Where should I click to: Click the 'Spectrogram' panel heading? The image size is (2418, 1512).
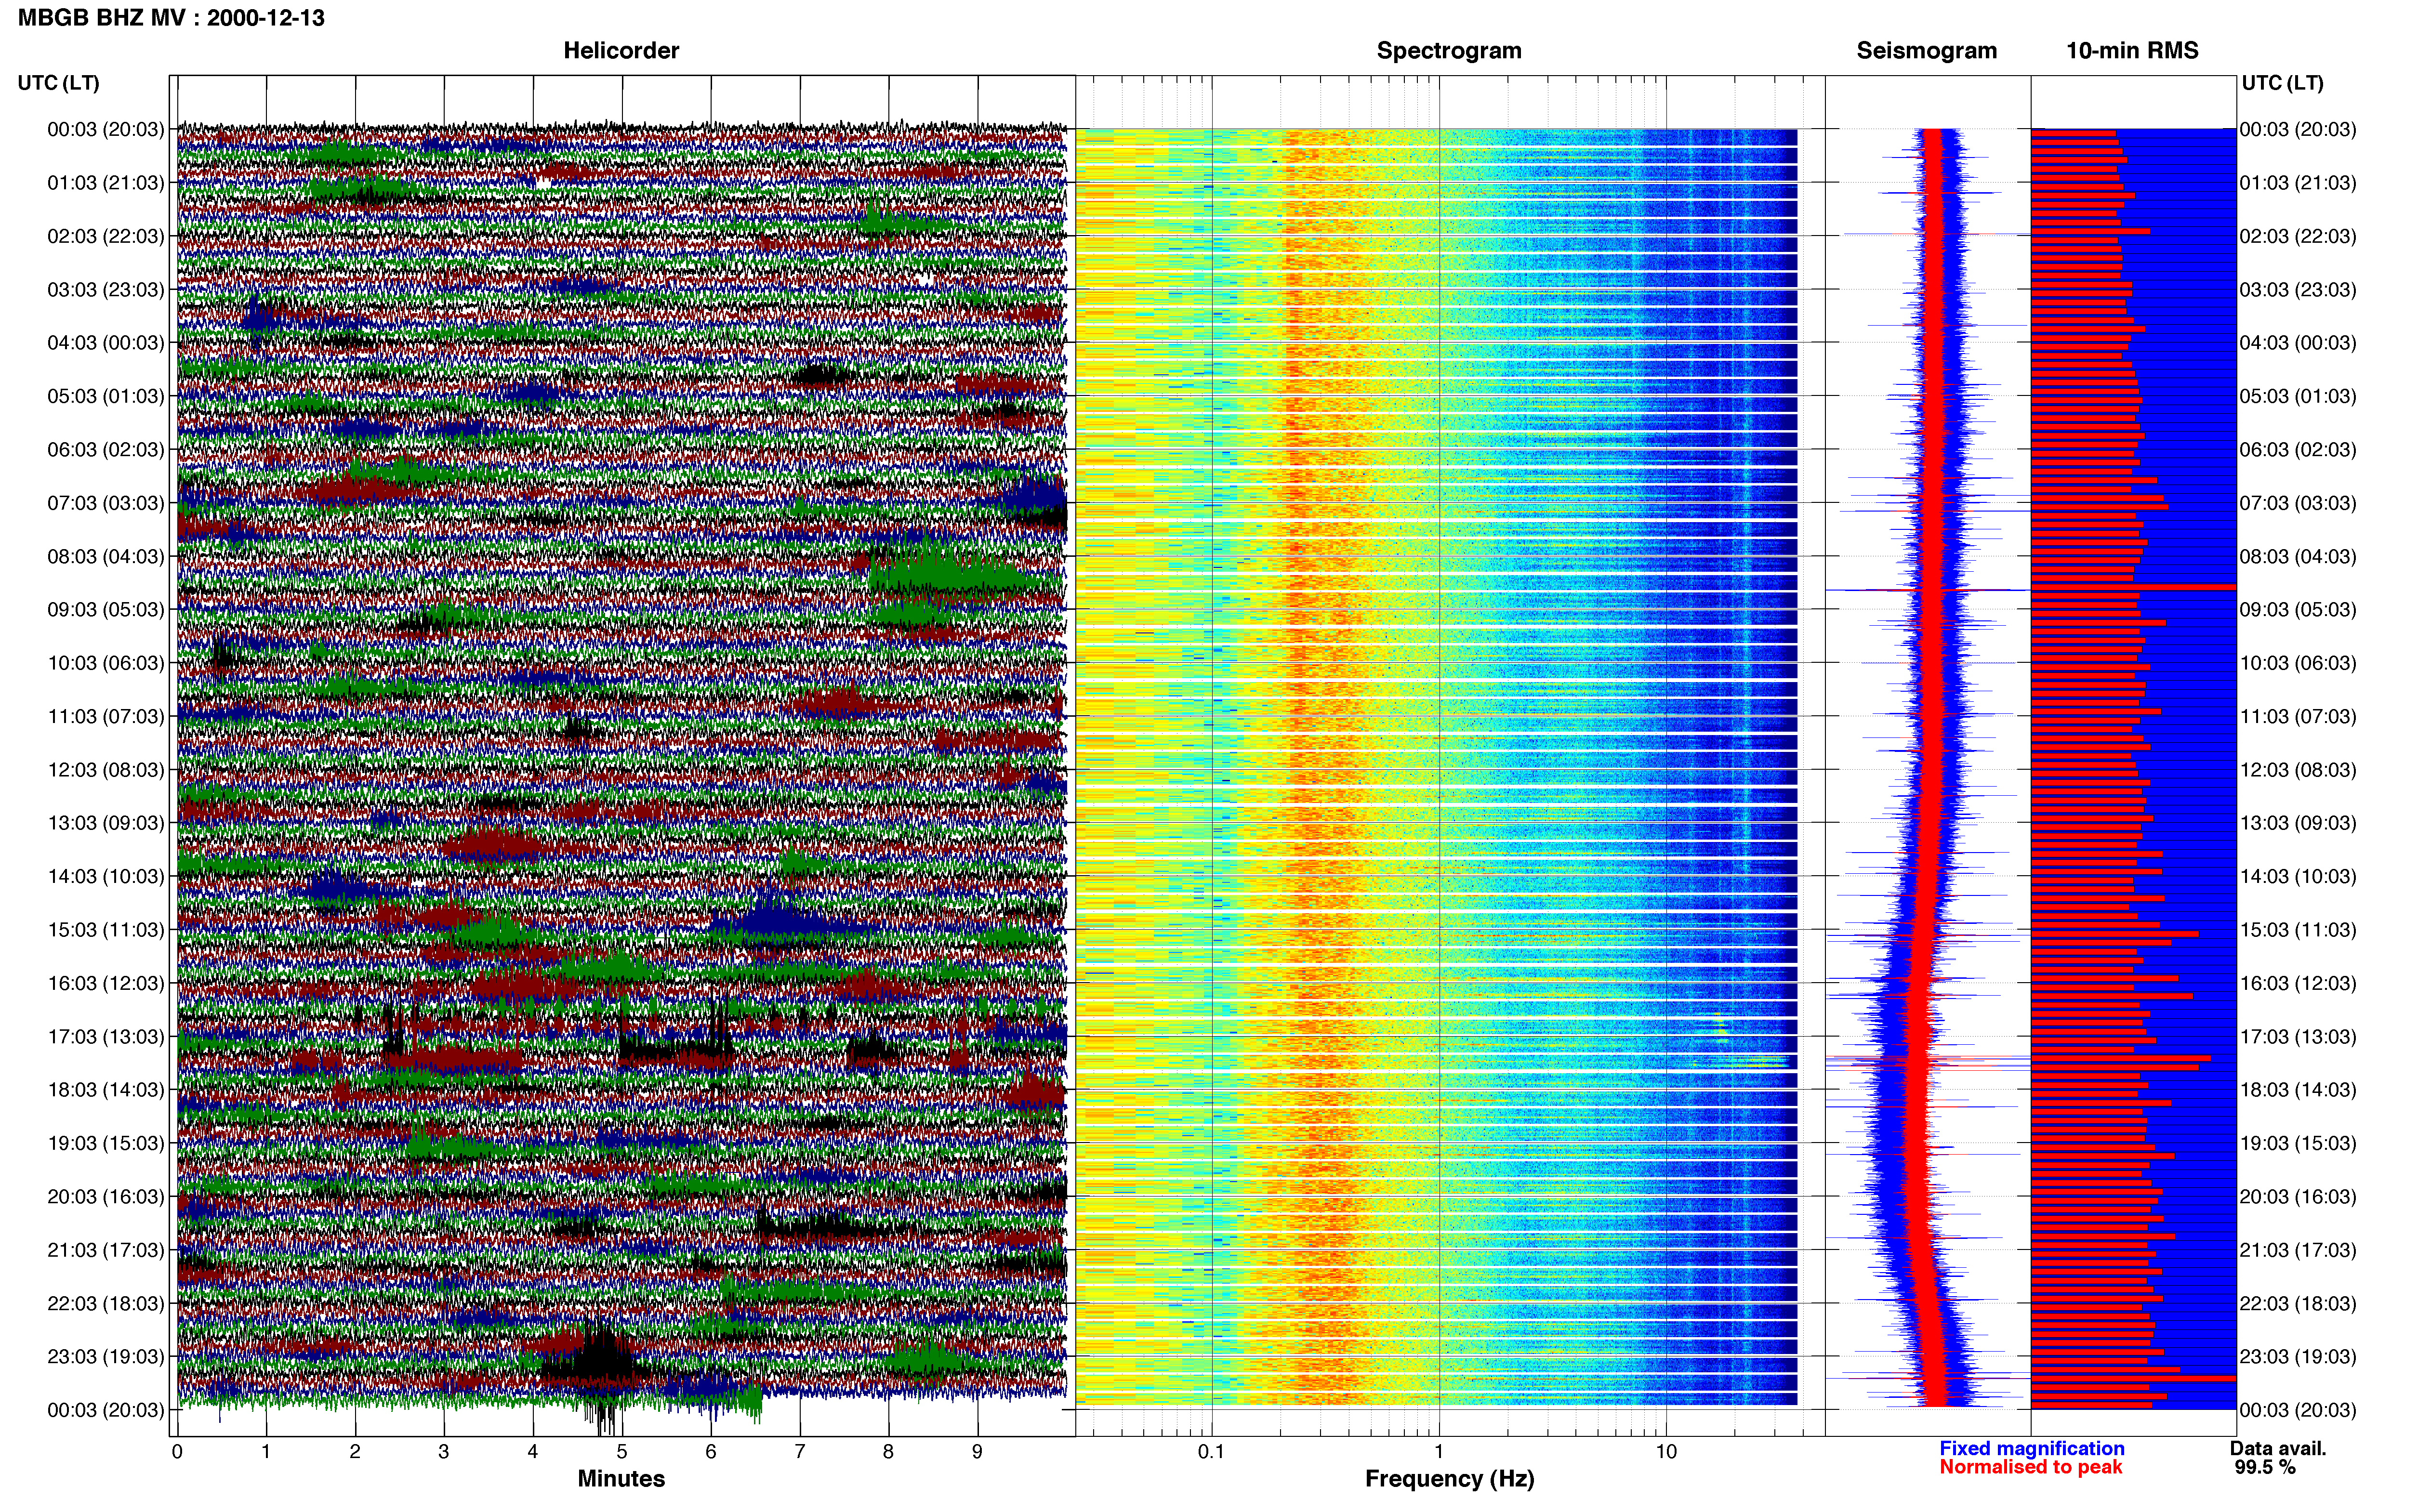pyautogui.click(x=1449, y=51)
